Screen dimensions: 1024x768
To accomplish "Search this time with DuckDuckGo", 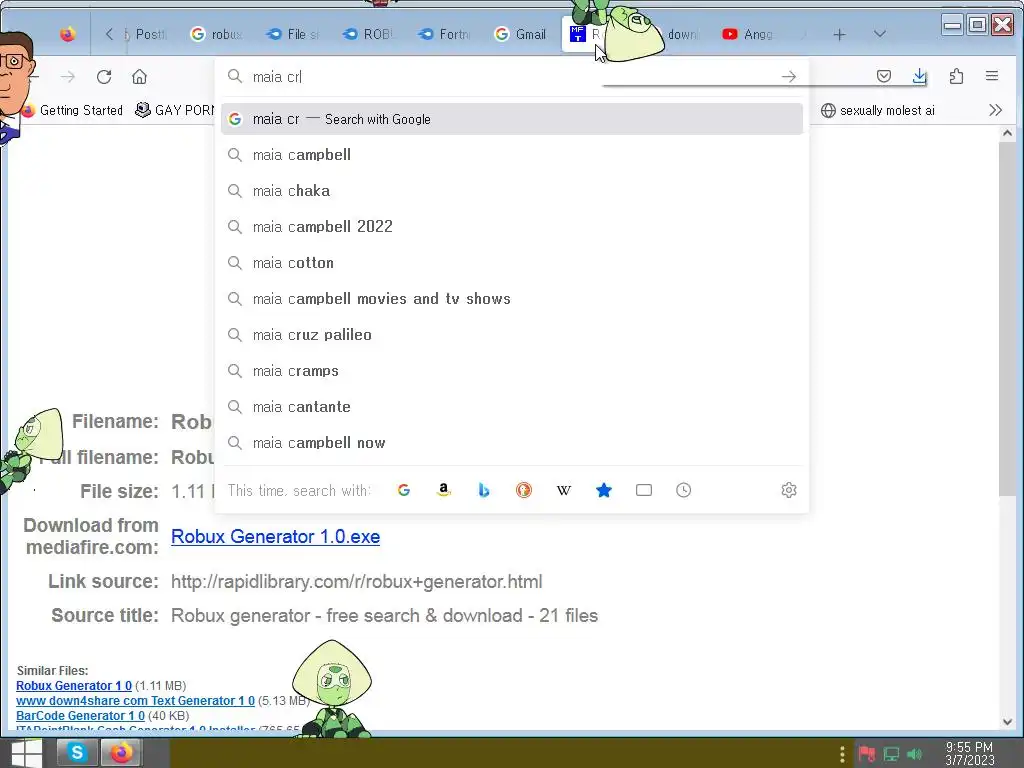I will click(524, 490).
